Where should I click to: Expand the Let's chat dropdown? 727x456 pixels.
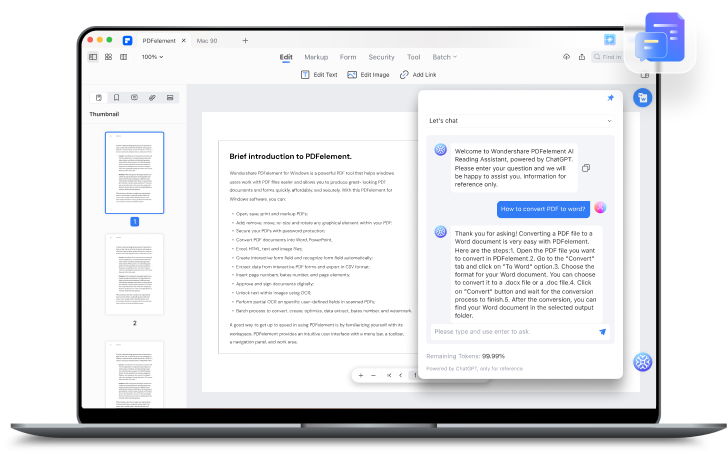520,120
